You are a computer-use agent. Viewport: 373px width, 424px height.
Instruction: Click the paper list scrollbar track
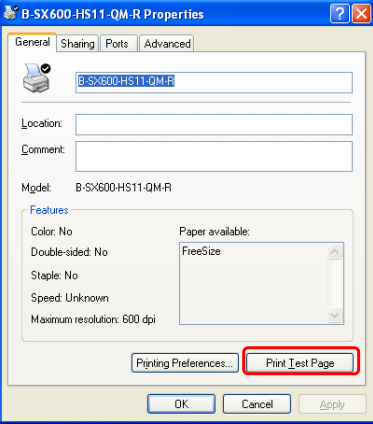(x=334, y=283)
